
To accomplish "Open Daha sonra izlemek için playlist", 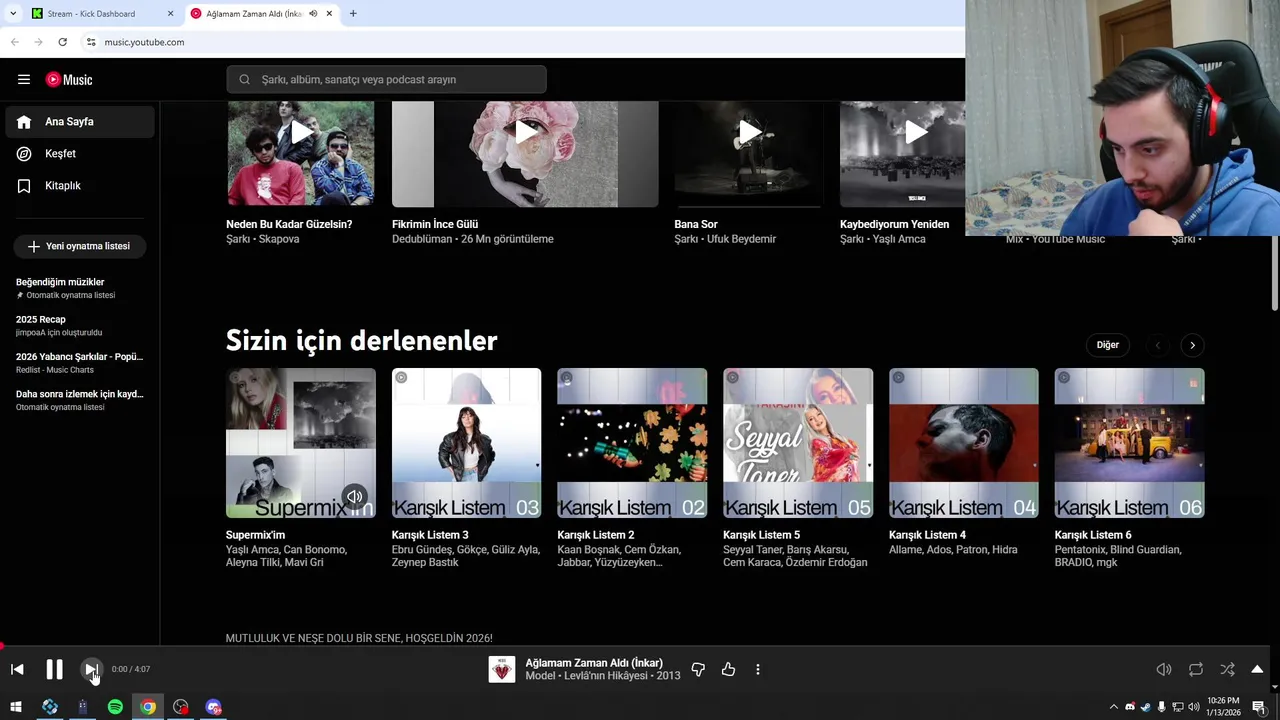I will (80, 400).
